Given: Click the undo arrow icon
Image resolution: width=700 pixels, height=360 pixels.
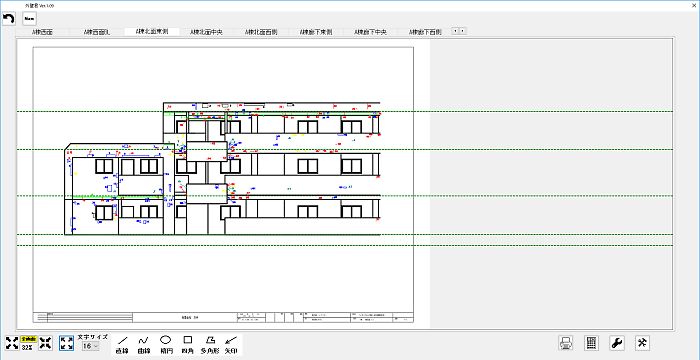Looking at the screenshot, I should [9, 19].
